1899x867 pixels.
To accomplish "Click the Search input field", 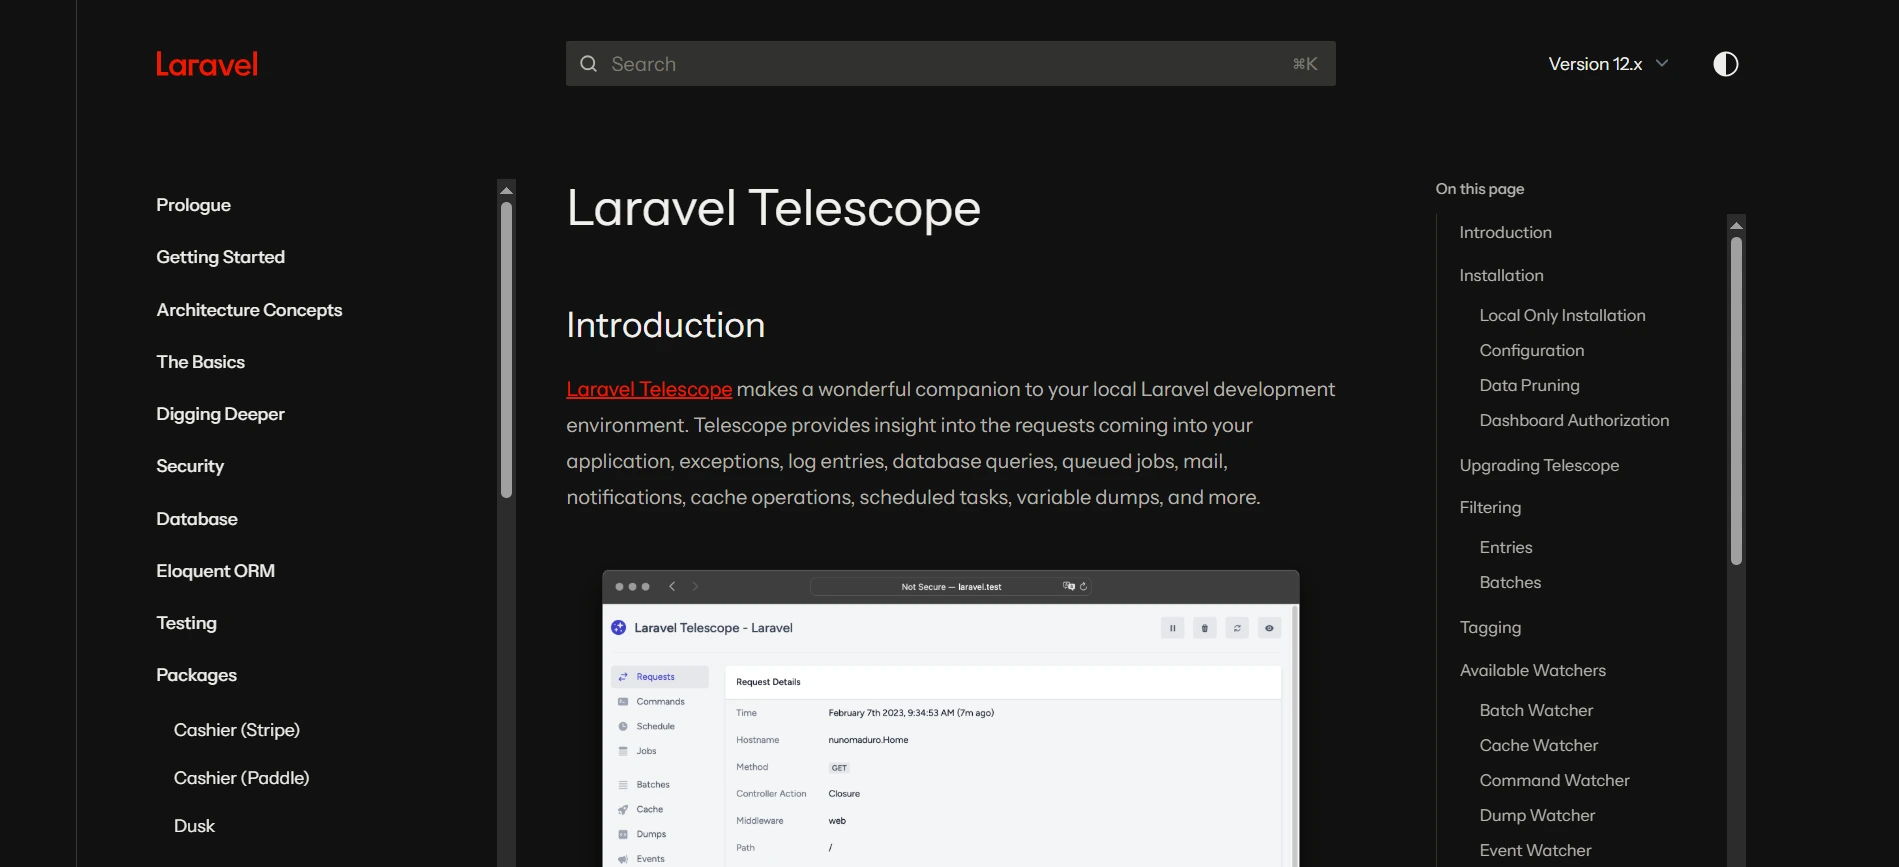I will click(x=950, y=64).
